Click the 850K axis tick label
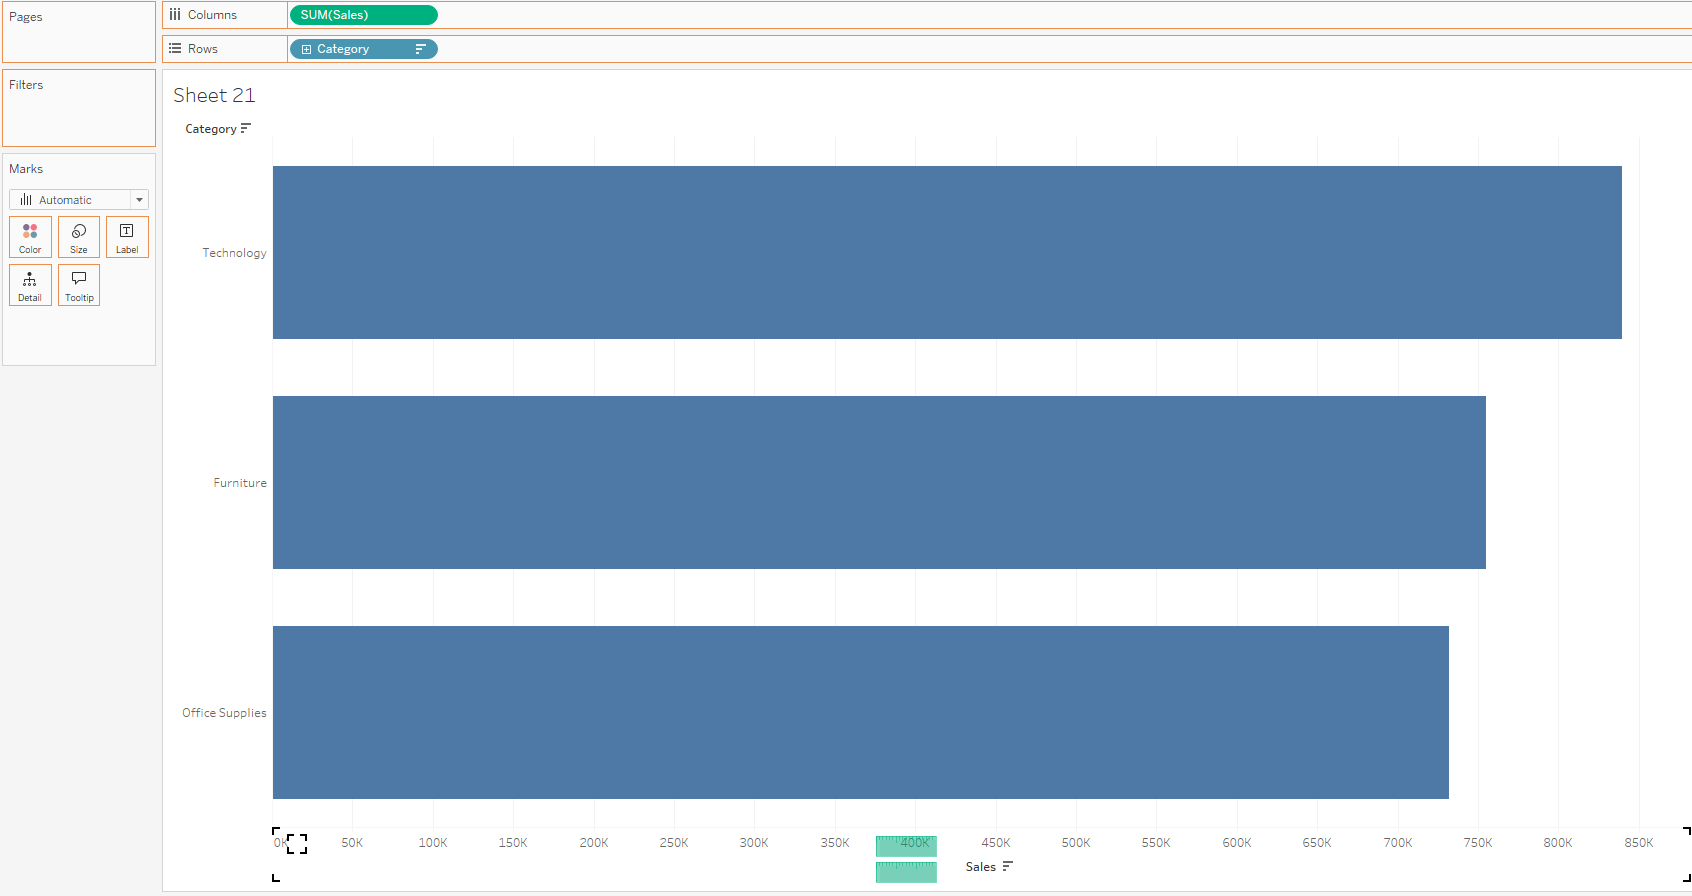Image resolution: width=1692 pixels, height=896 pixels. coord(1638,843)
